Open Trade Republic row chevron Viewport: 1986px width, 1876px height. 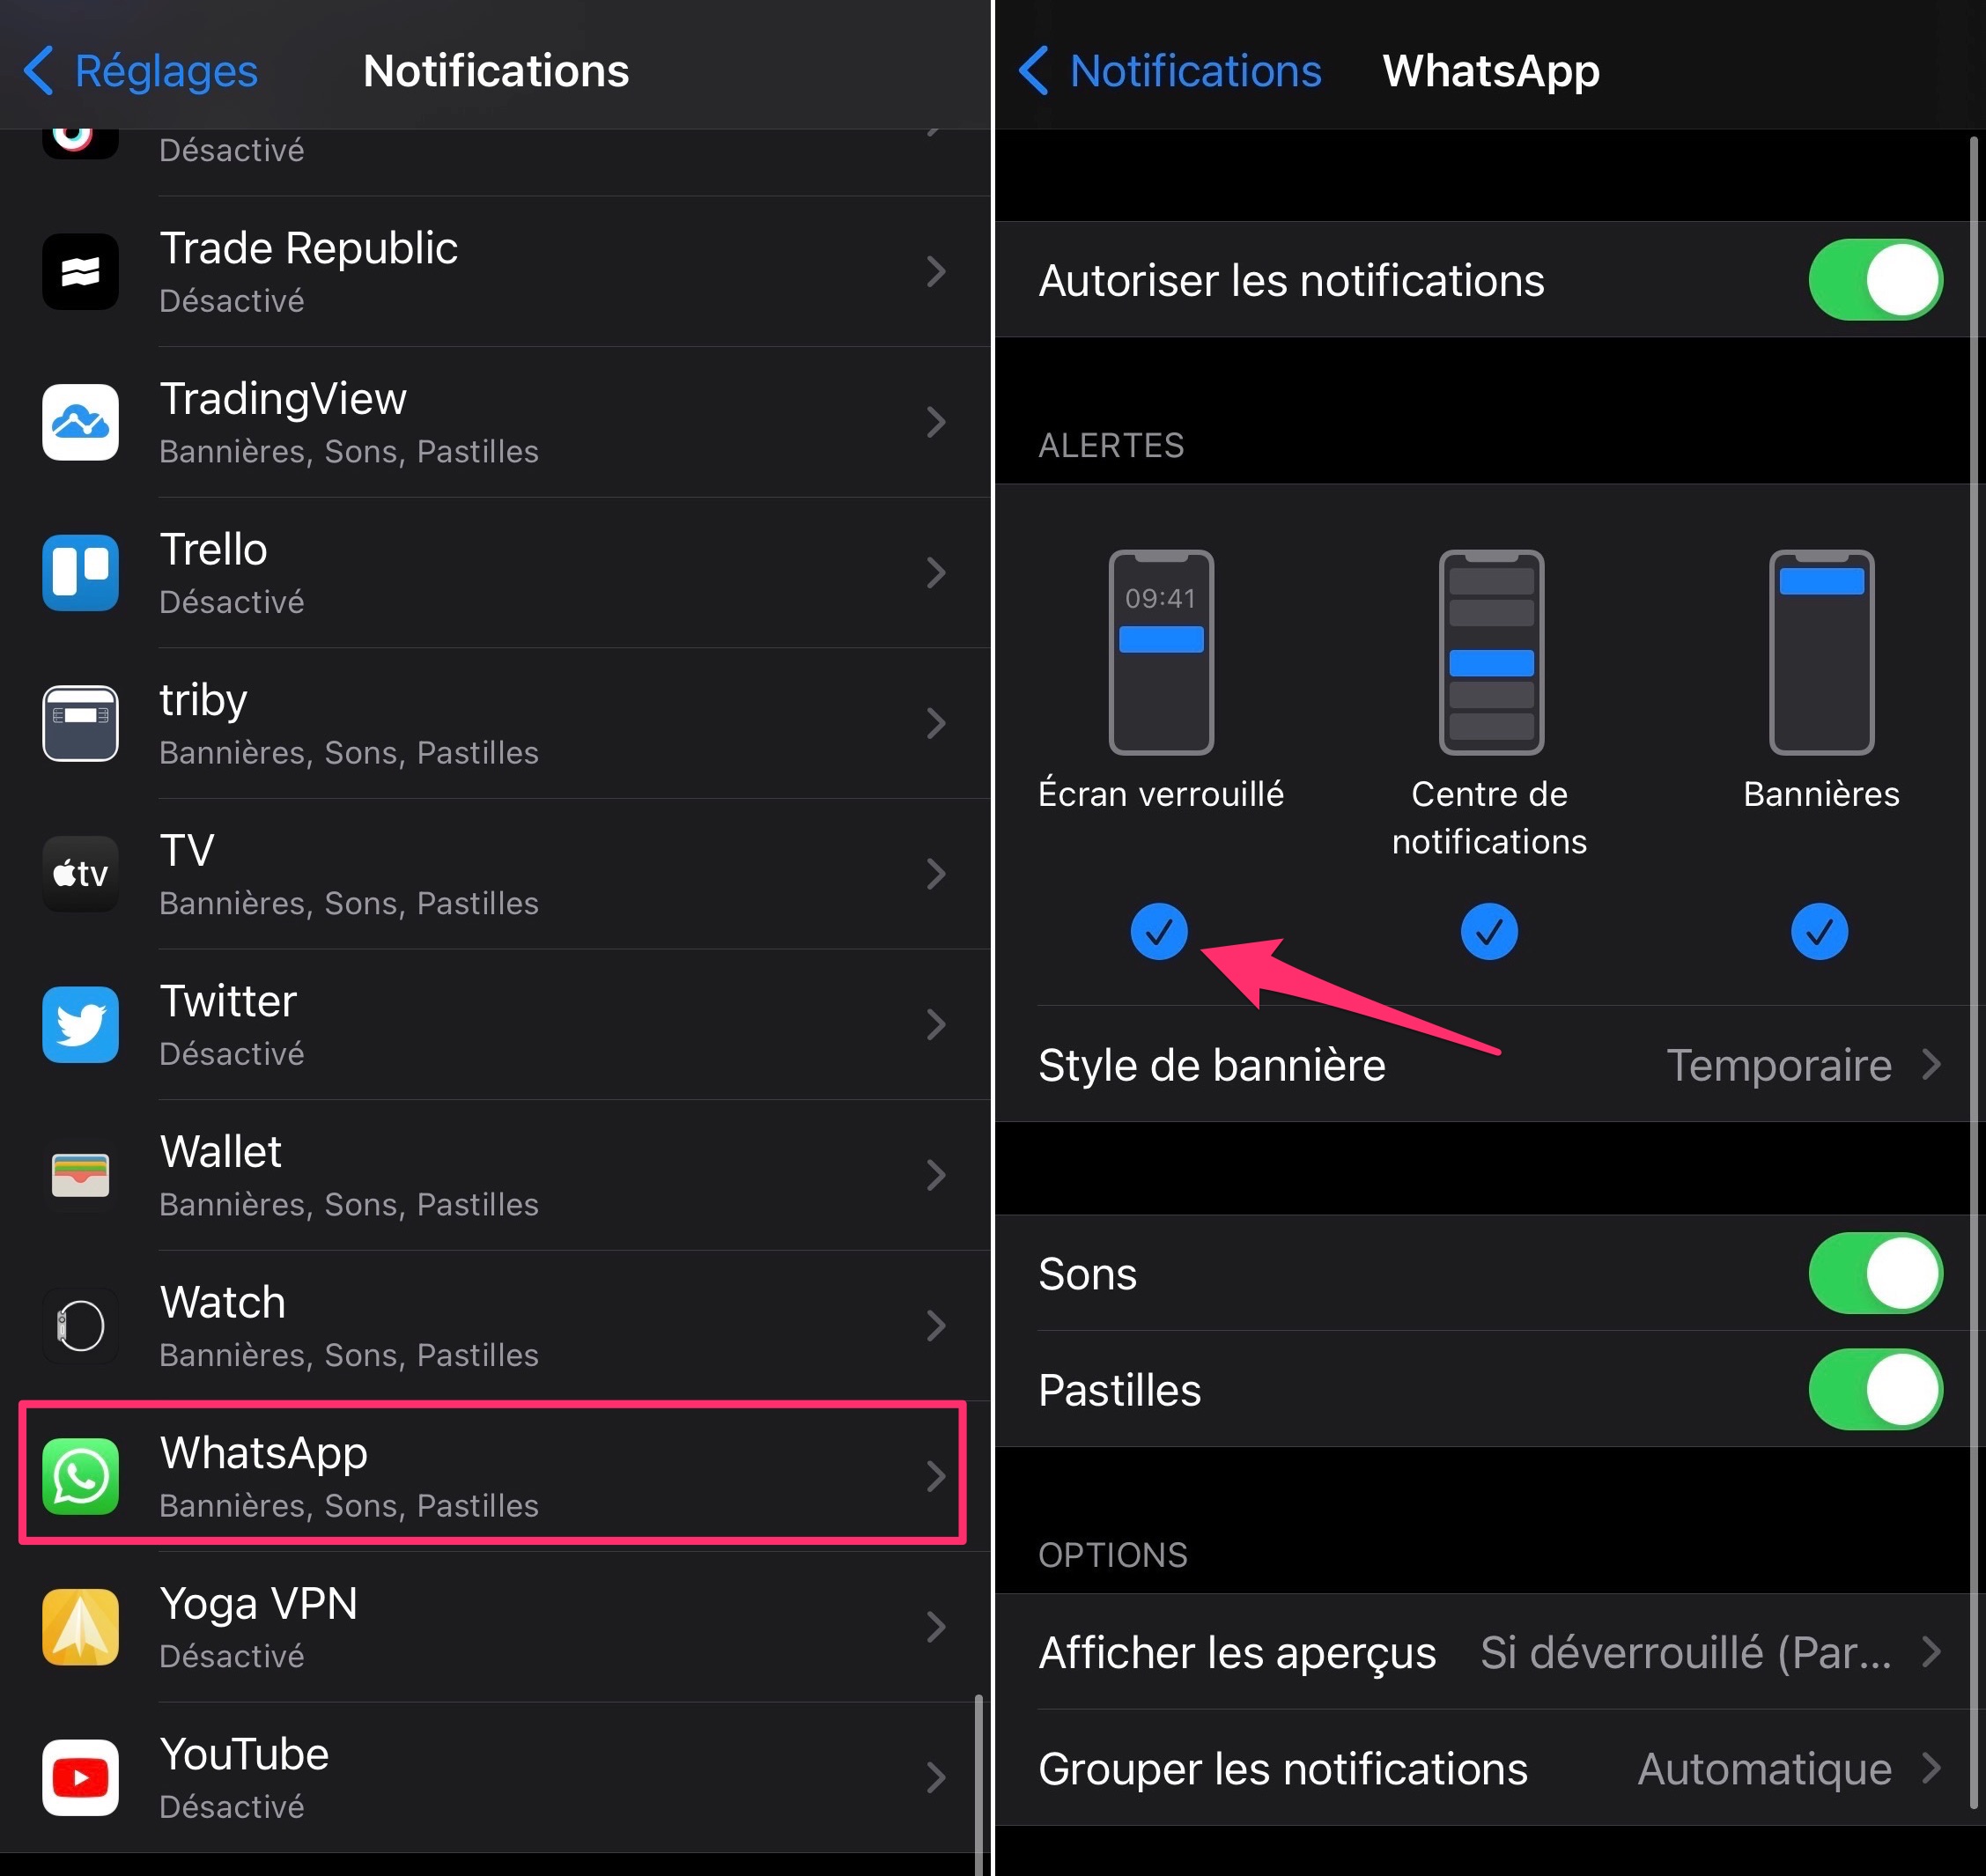point(936,272)
